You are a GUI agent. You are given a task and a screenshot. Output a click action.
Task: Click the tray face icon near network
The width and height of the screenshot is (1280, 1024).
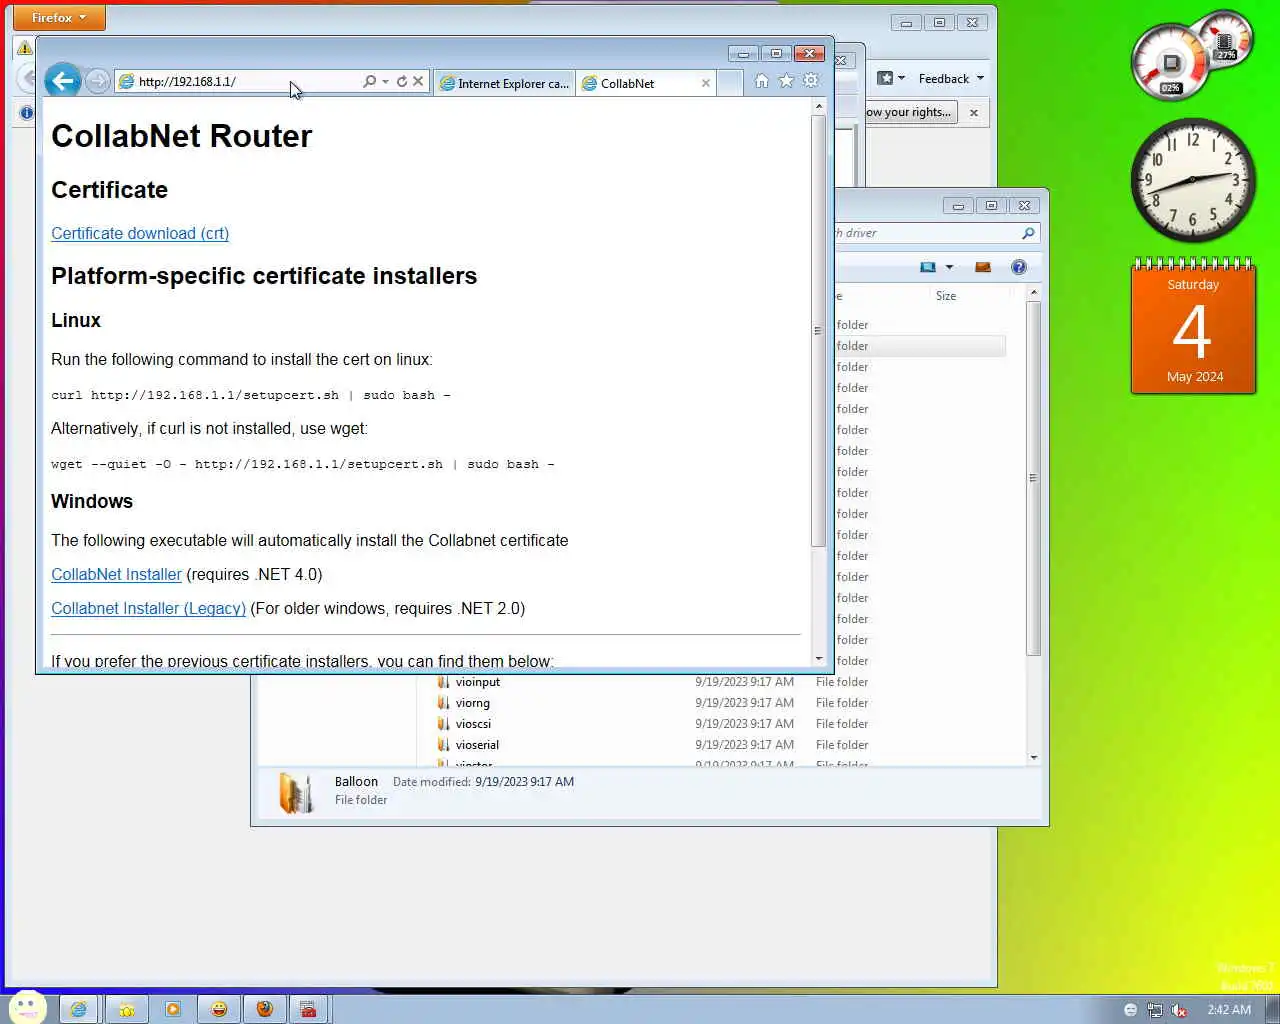coord(1131,1010)
